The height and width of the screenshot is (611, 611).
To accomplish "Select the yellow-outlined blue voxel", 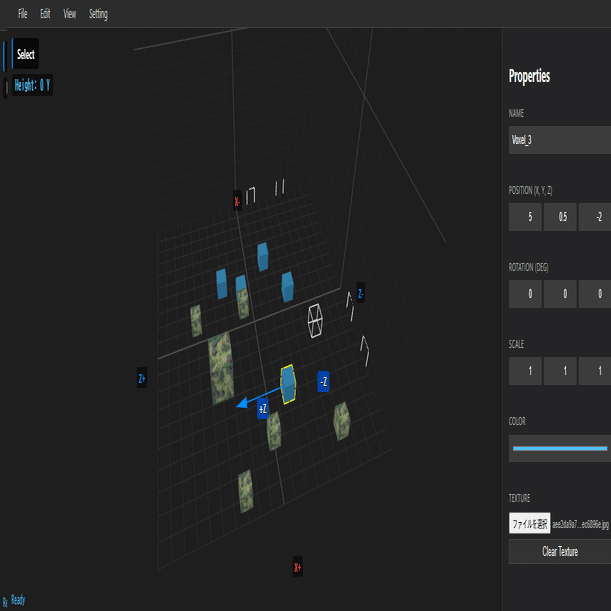I will coord(288,384).
